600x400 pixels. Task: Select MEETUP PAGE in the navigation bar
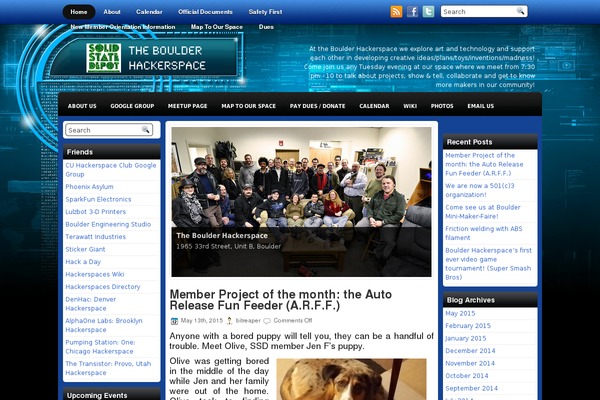tap(188, 106)
